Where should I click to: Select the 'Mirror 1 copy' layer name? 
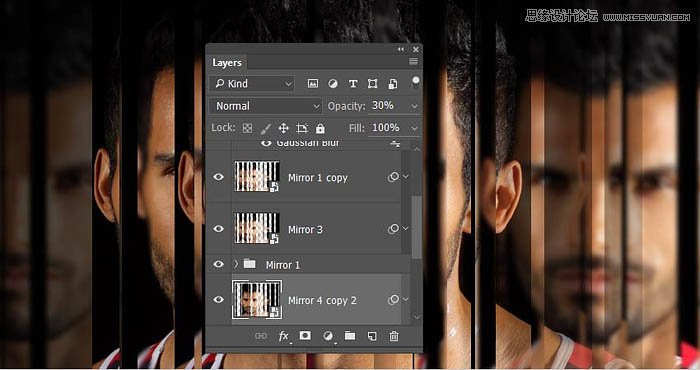click(x=318, y=178)
